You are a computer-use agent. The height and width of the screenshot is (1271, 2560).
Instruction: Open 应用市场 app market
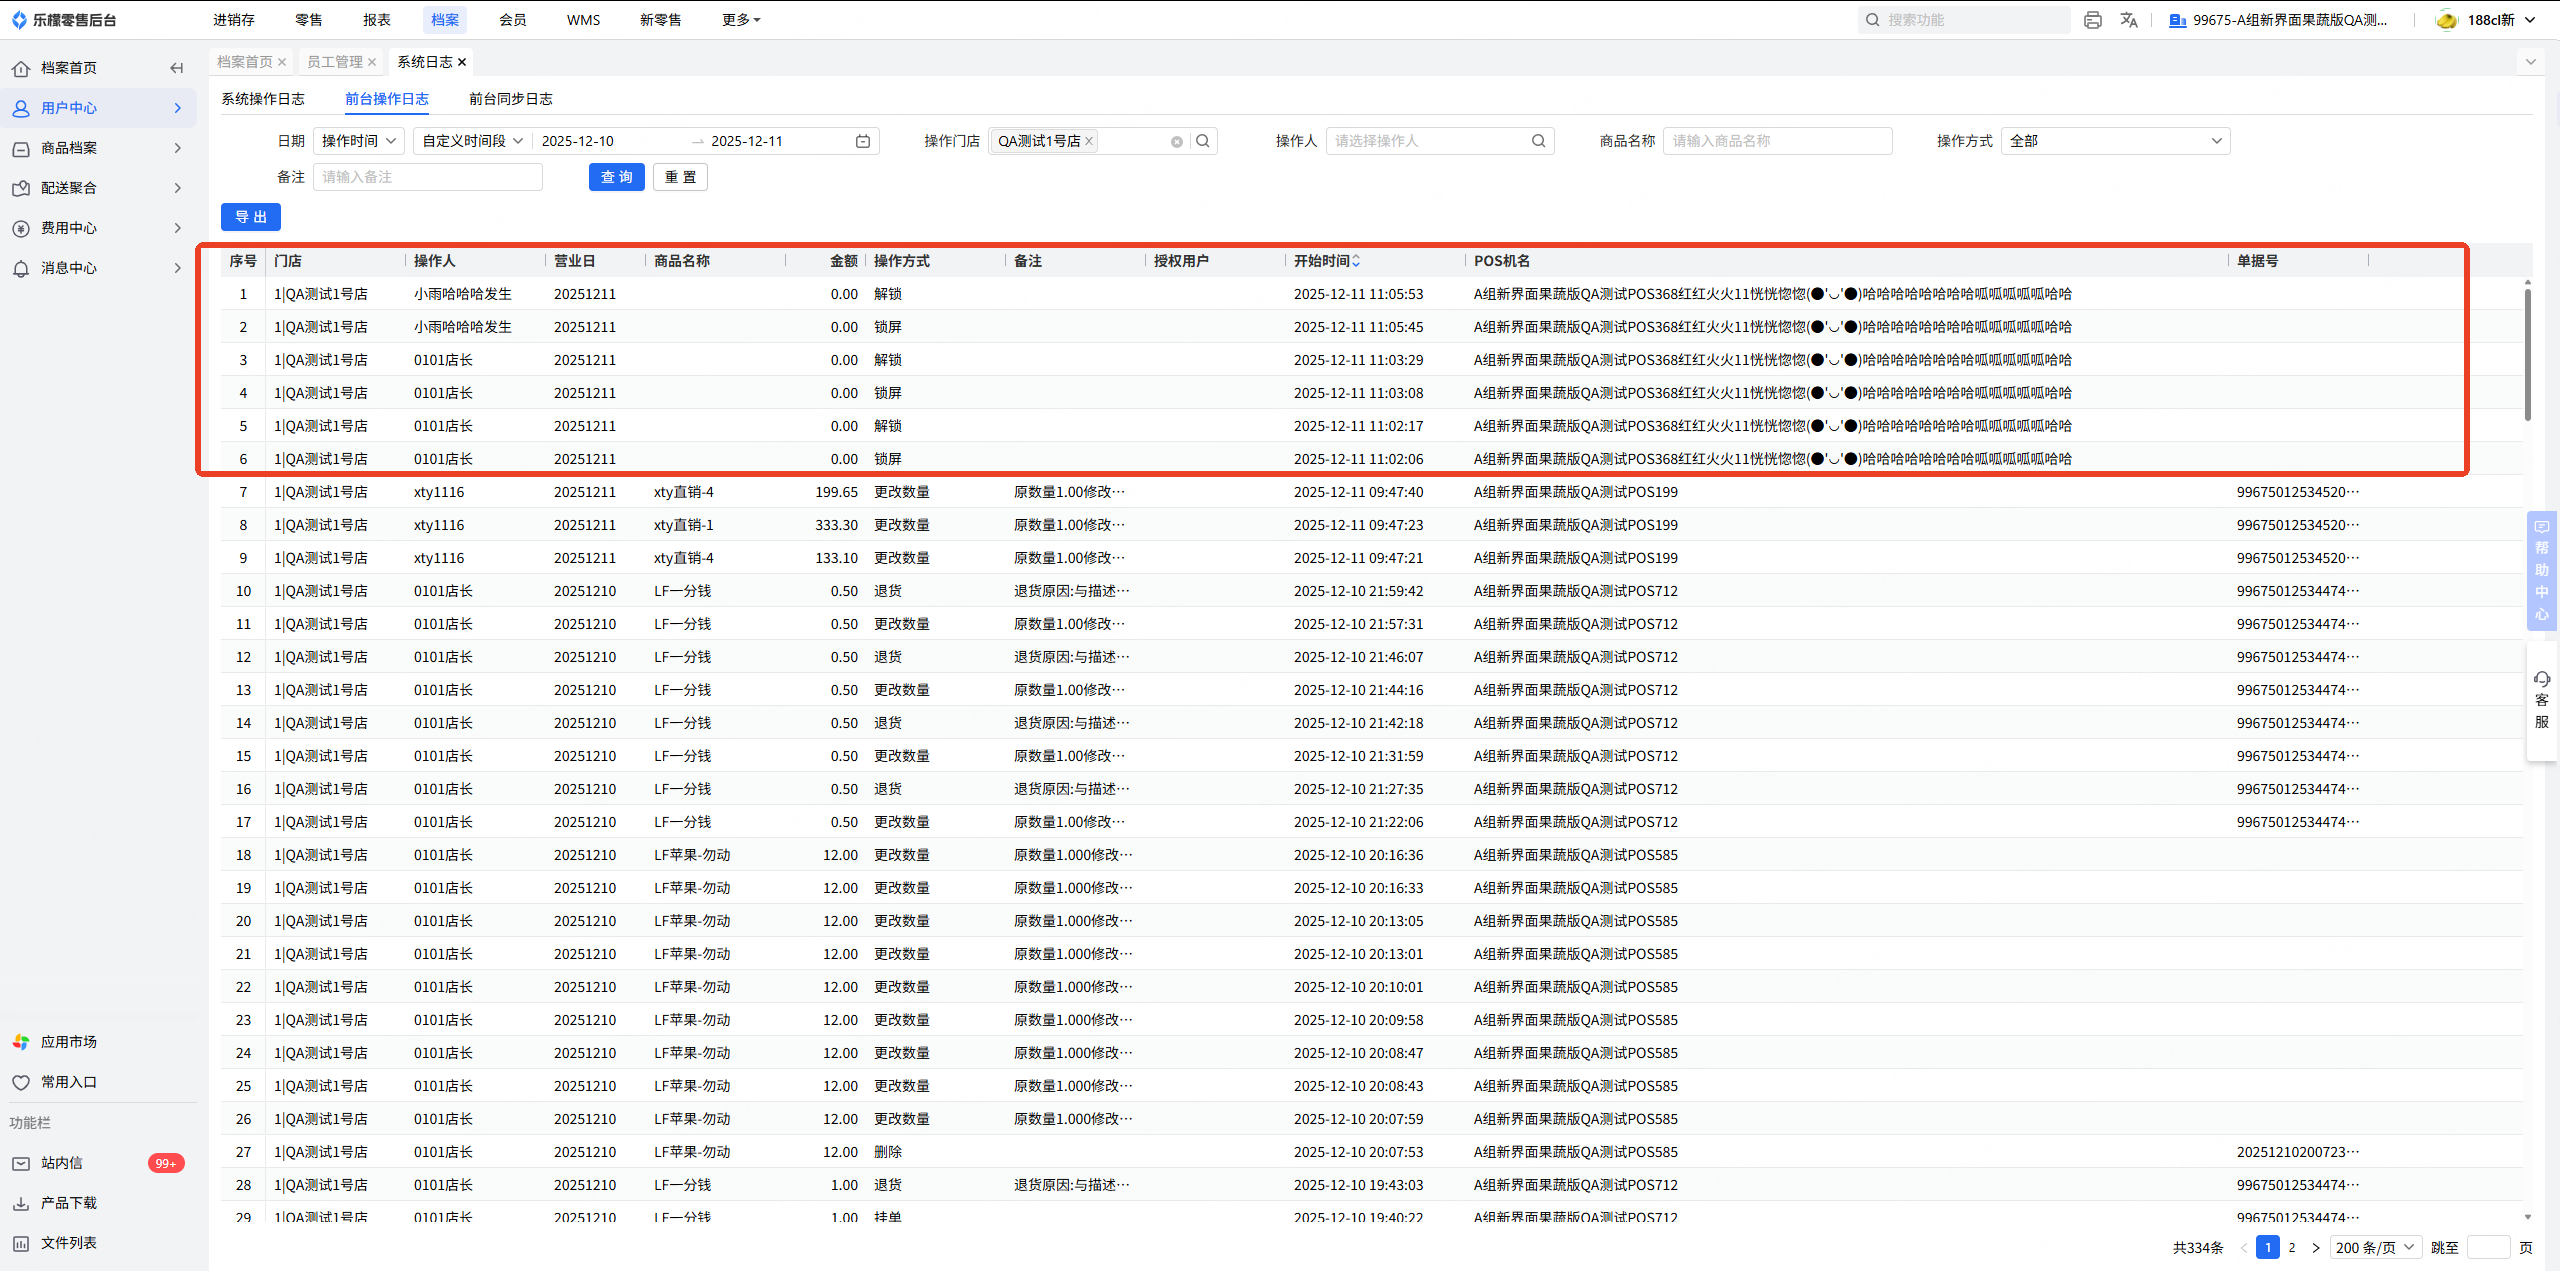tap(68, 1042)
